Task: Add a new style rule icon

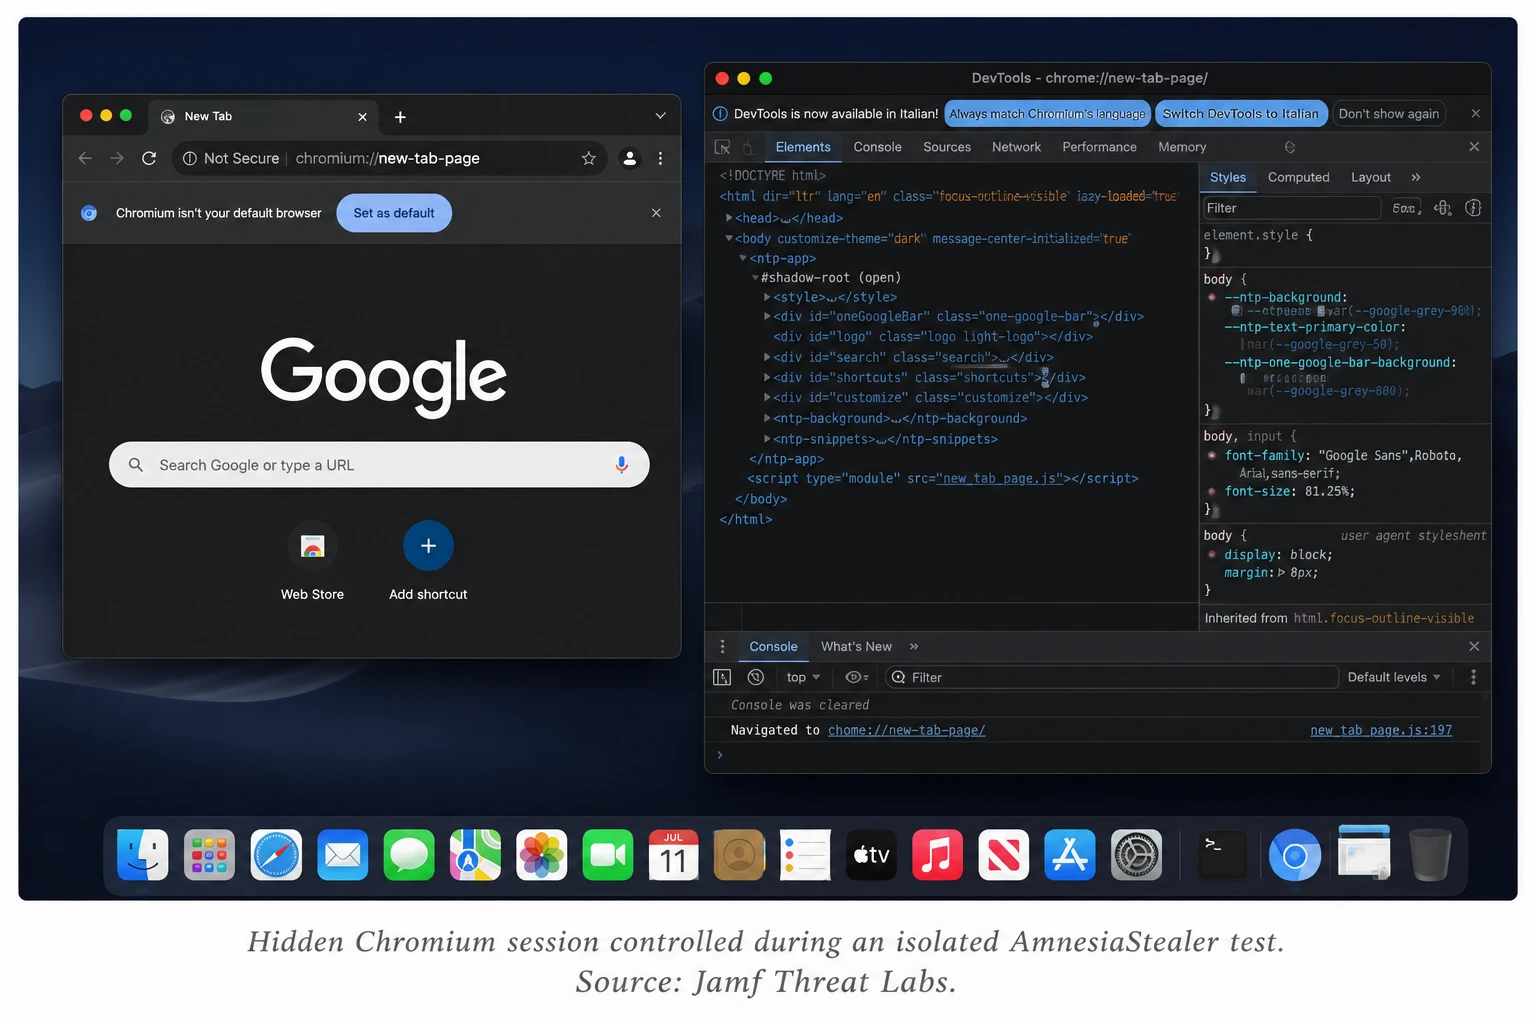Action: coord(1443,208)
